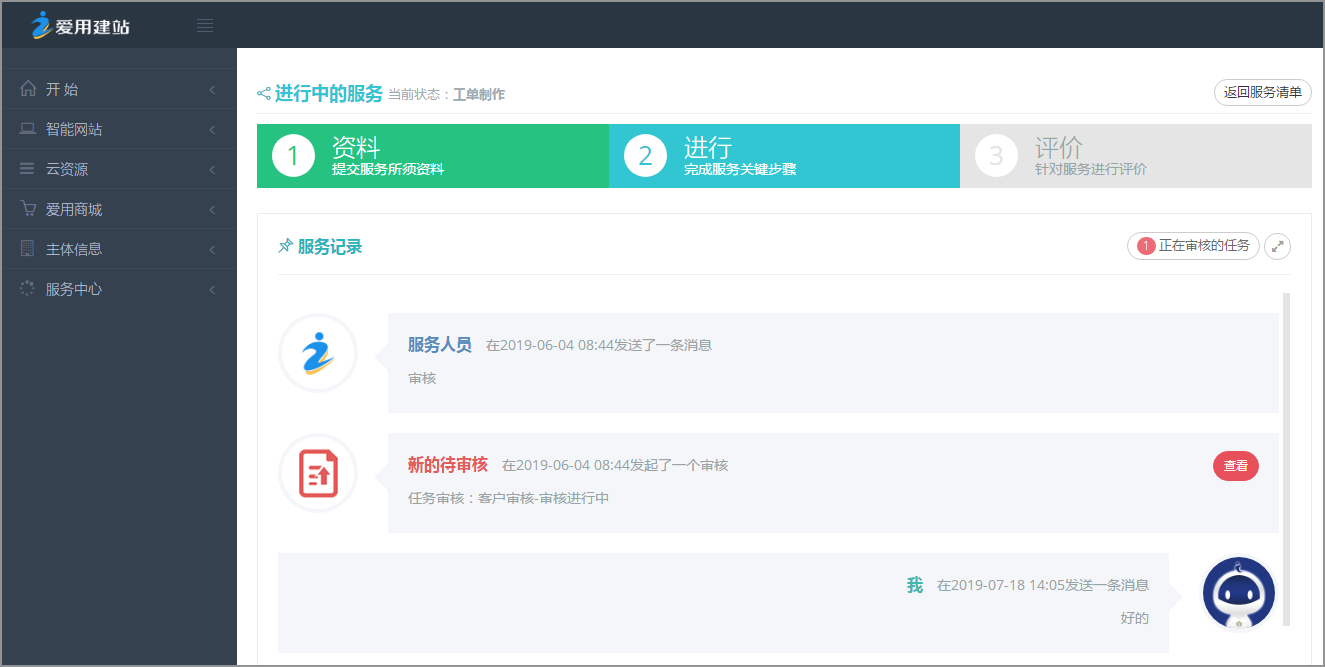Click the 服务人员 avatar logo
The height and width of the screenshot is (667, 1325).
click(x=318, y=353)
